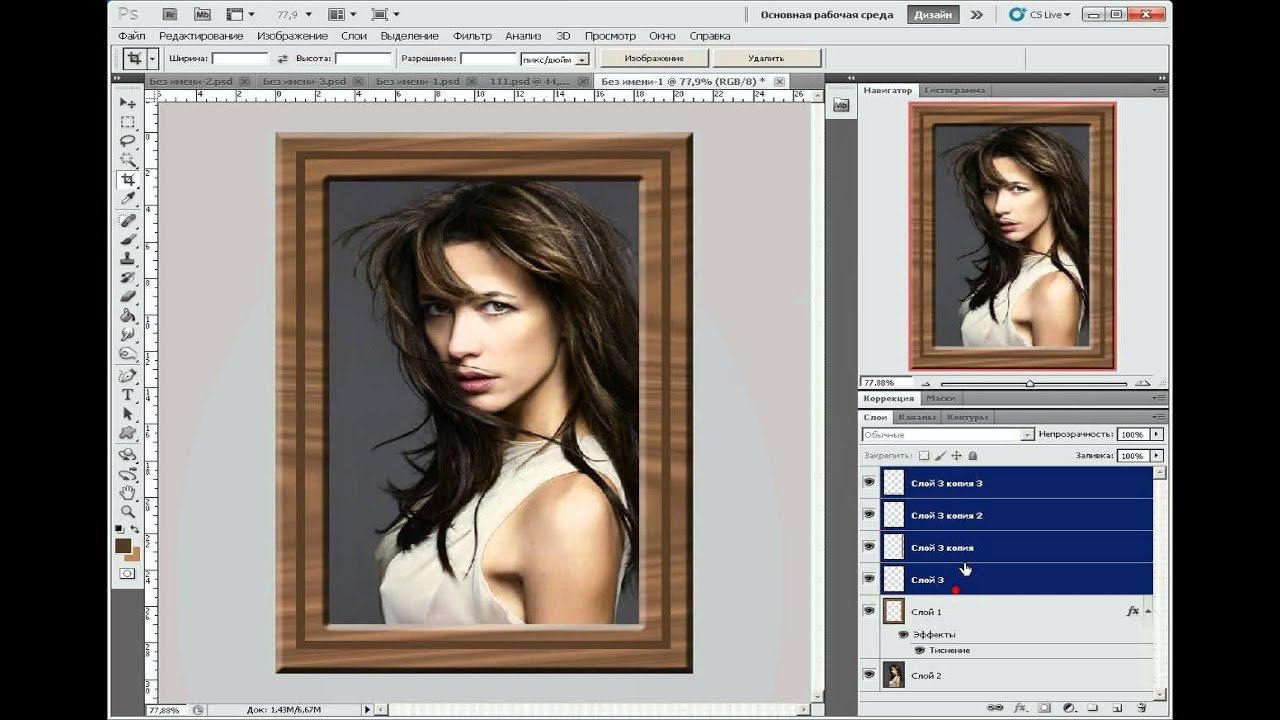Collapse Слой 1 effects list

tap(1148, 611)
